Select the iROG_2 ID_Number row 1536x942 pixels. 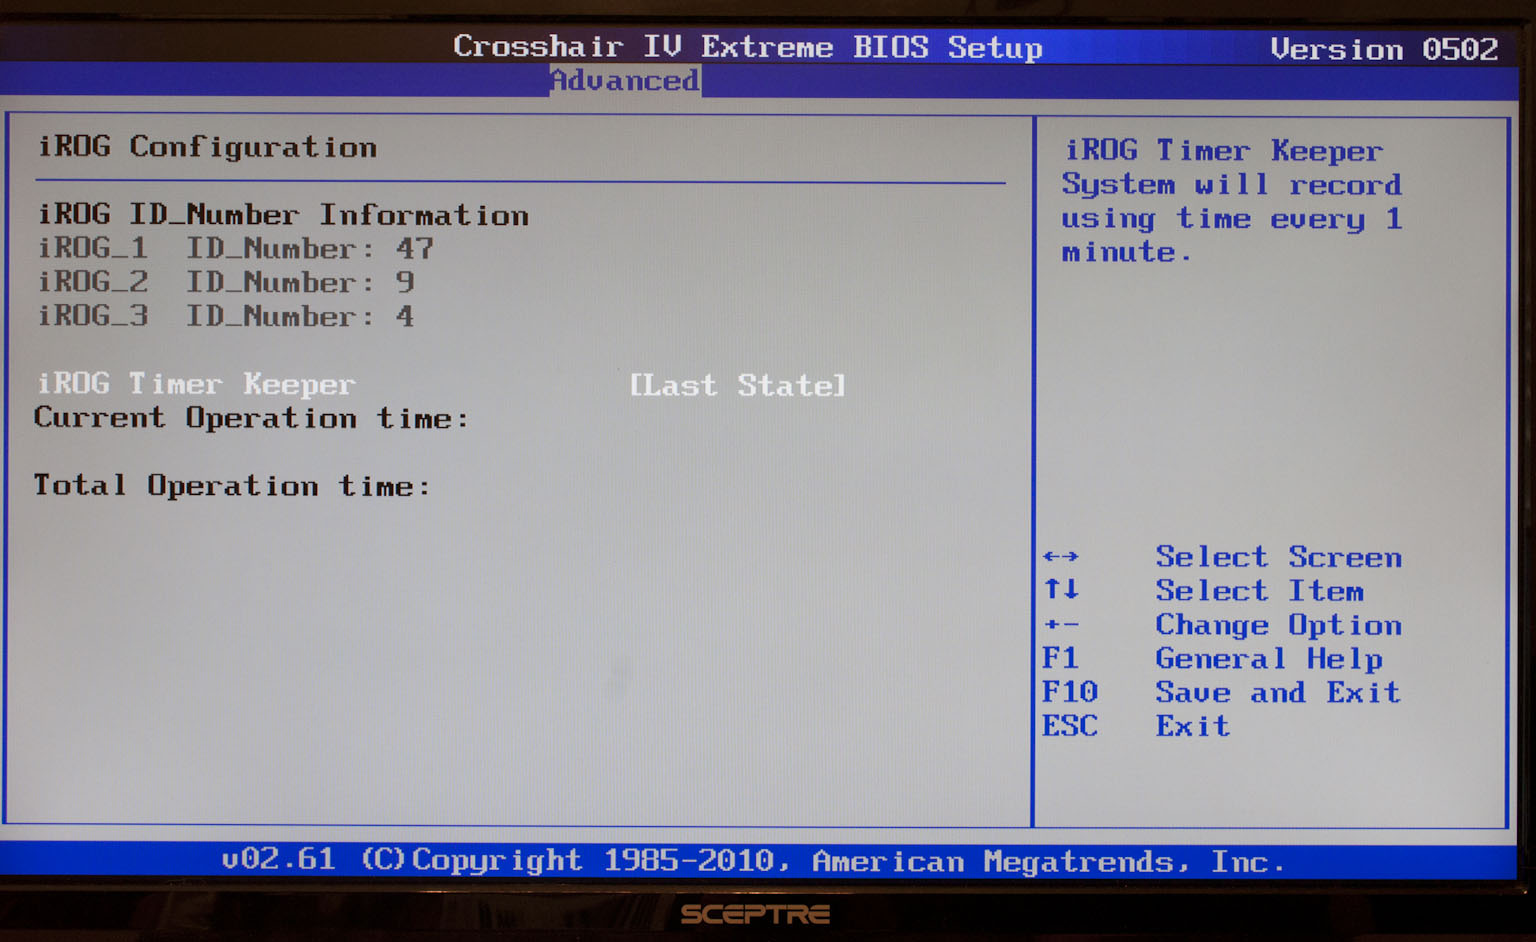tap(226, 282)
